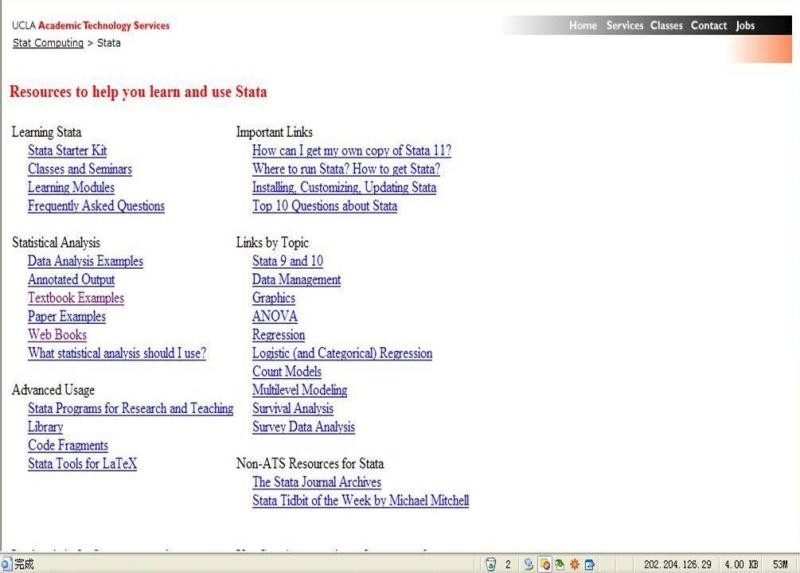
Task: Open Stata Programs for Research and Teaching
Action: coord(131,408)
